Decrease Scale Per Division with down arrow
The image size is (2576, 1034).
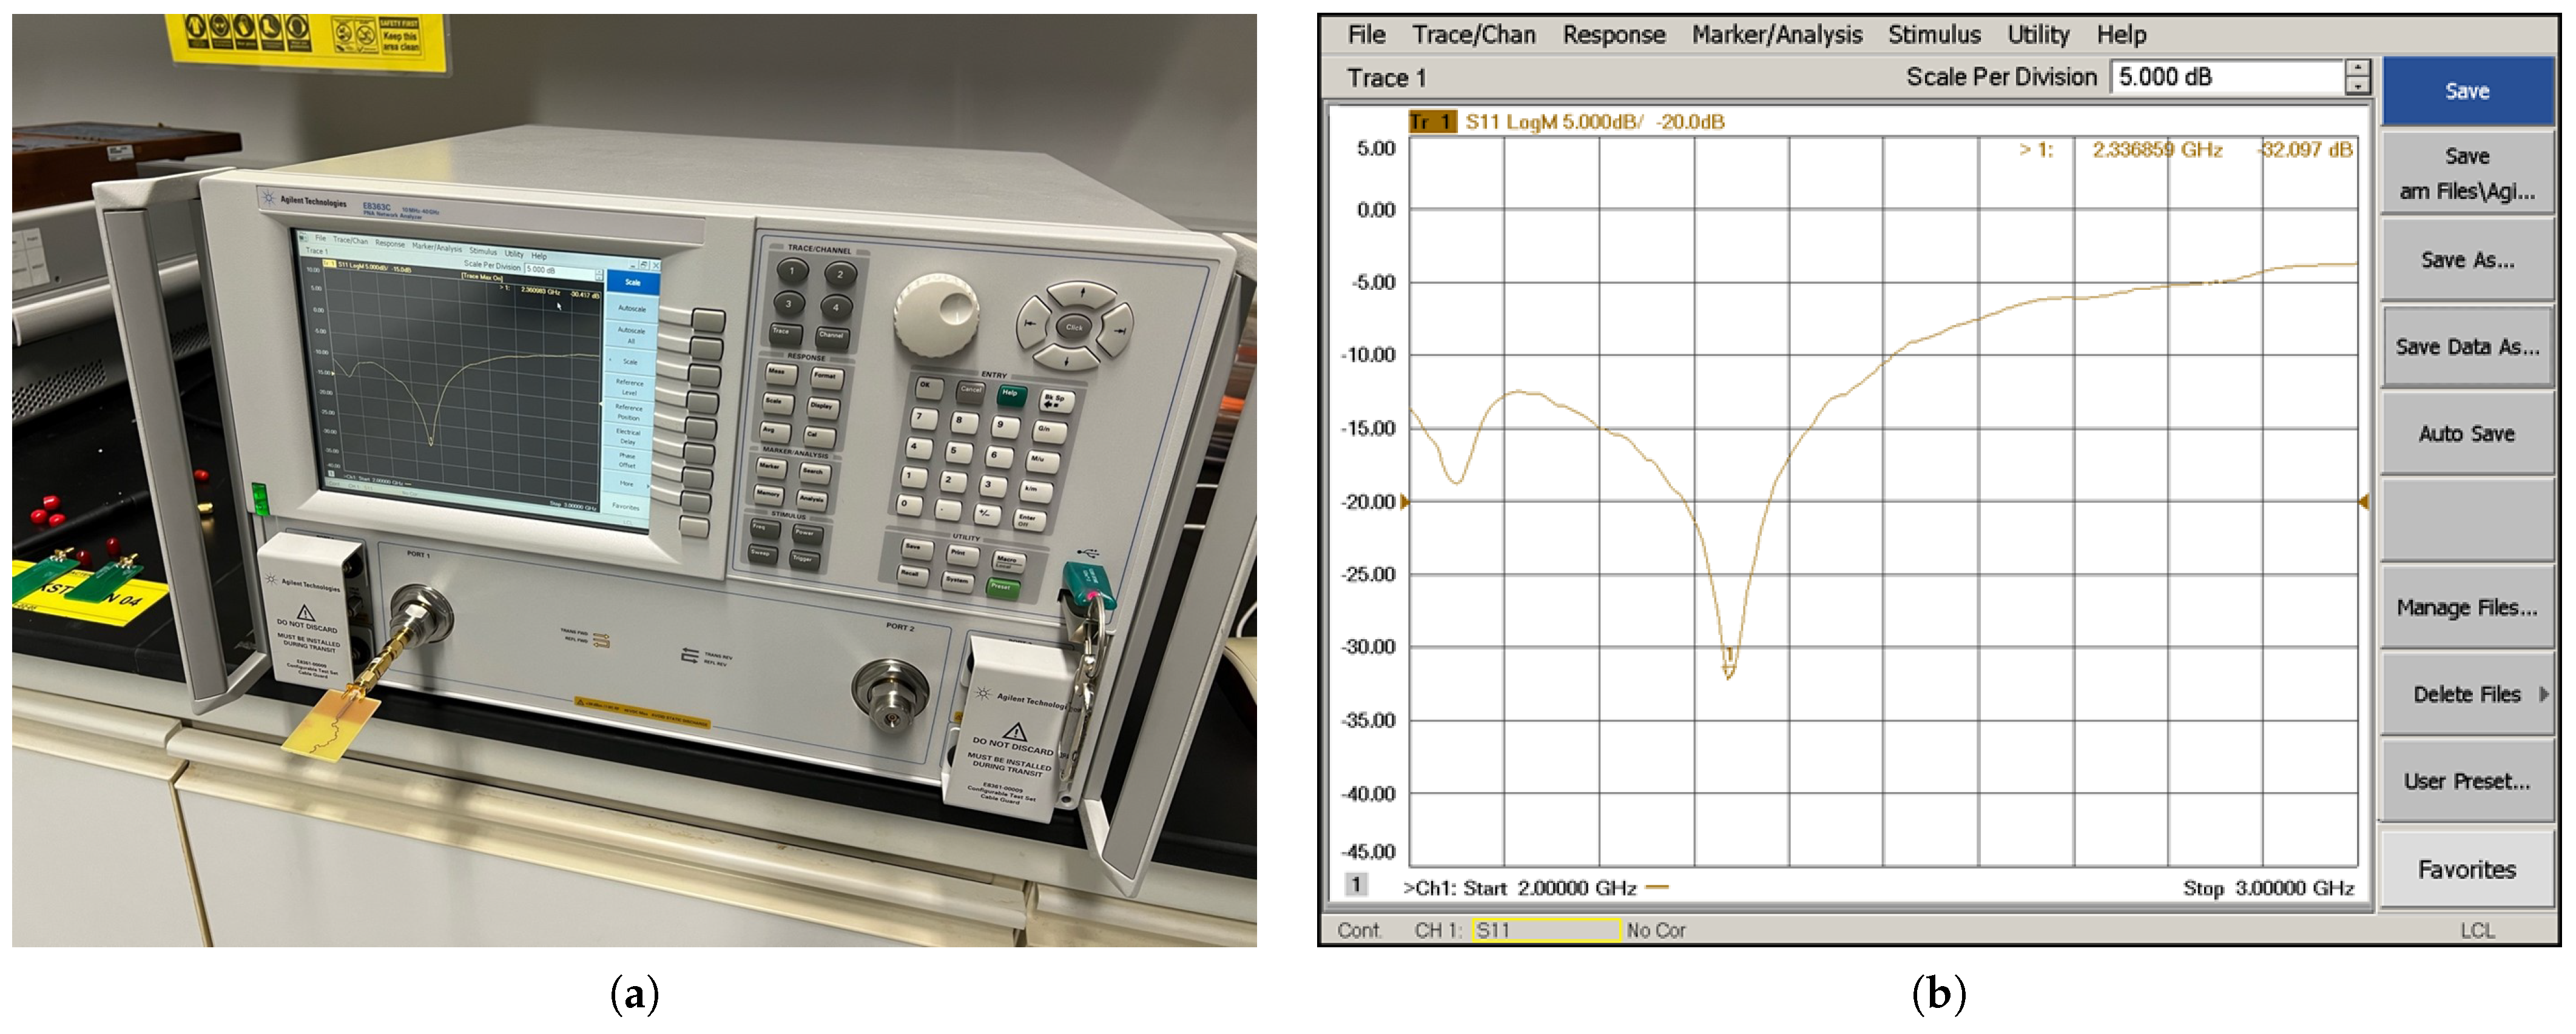tap(2358, 86)
